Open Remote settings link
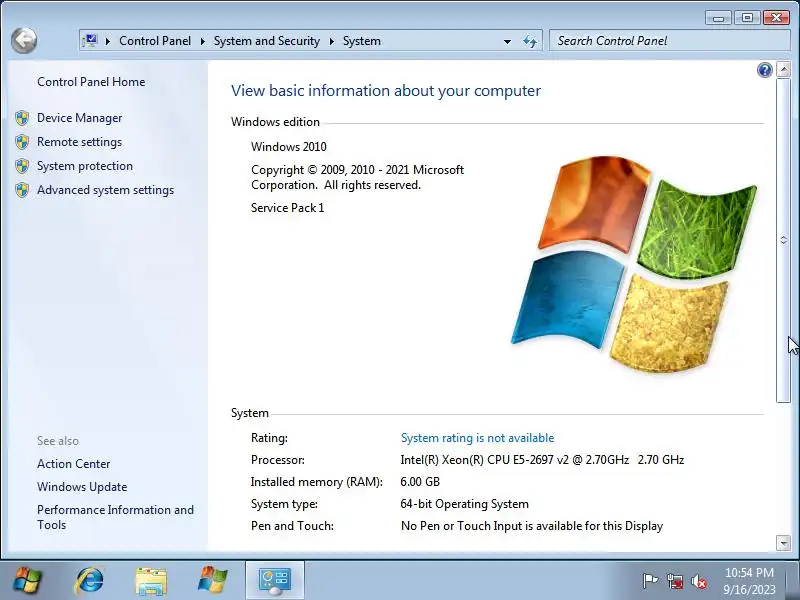 click(x=80, y=142)
